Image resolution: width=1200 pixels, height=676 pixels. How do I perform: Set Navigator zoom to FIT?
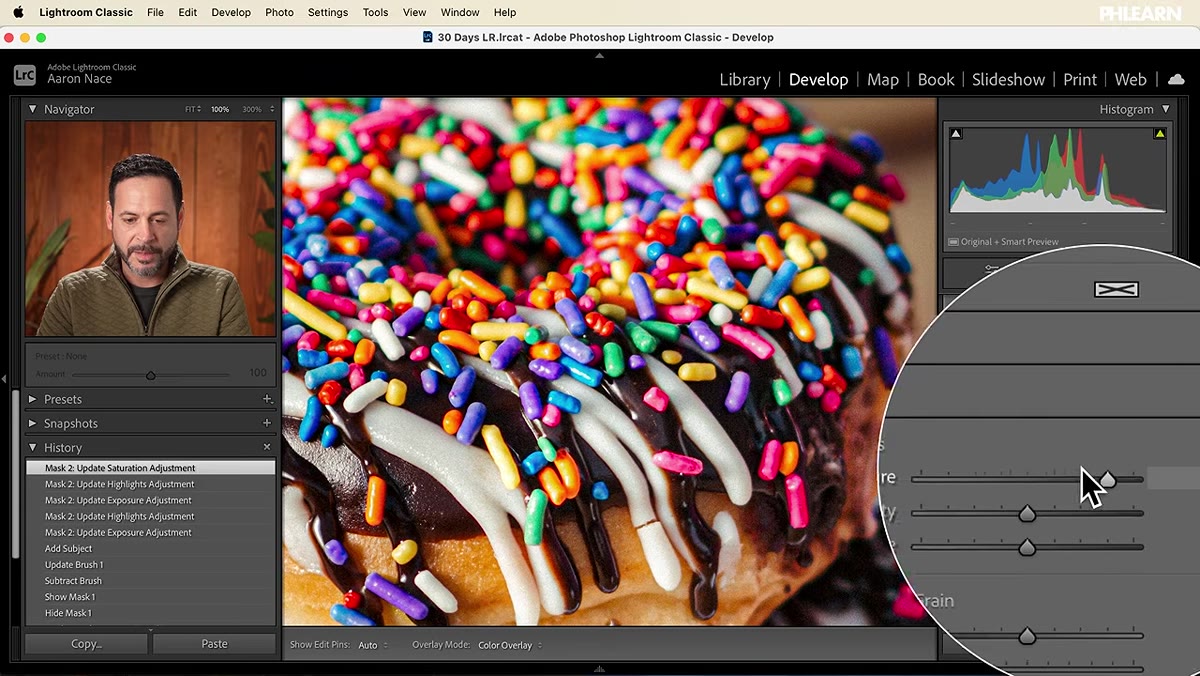(x=192, y=109)
